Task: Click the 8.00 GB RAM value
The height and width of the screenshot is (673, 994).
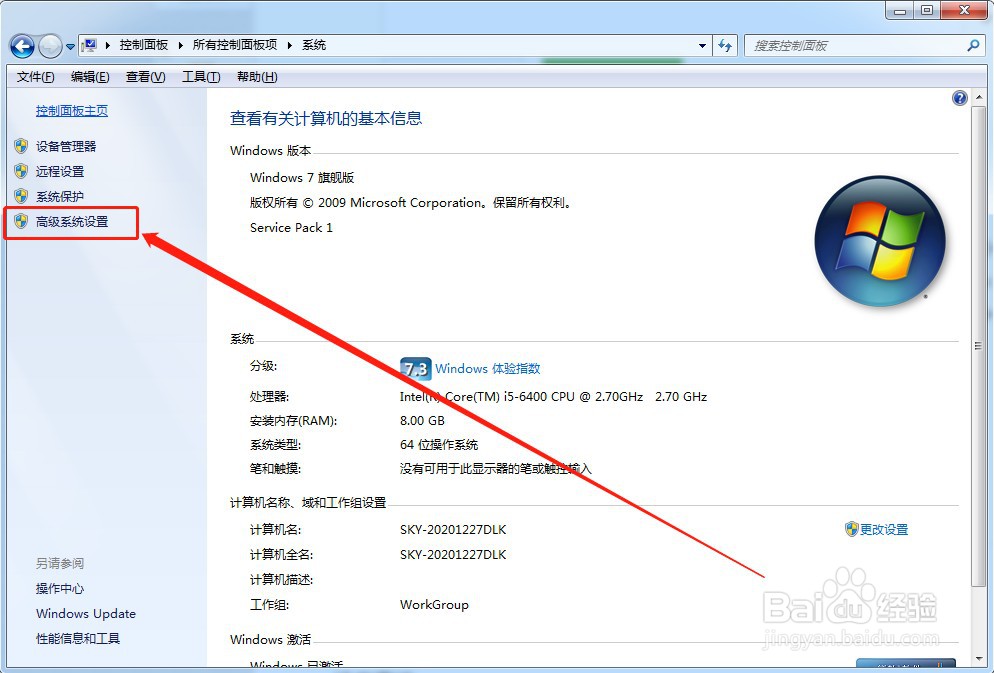Action: coord(422,421)
